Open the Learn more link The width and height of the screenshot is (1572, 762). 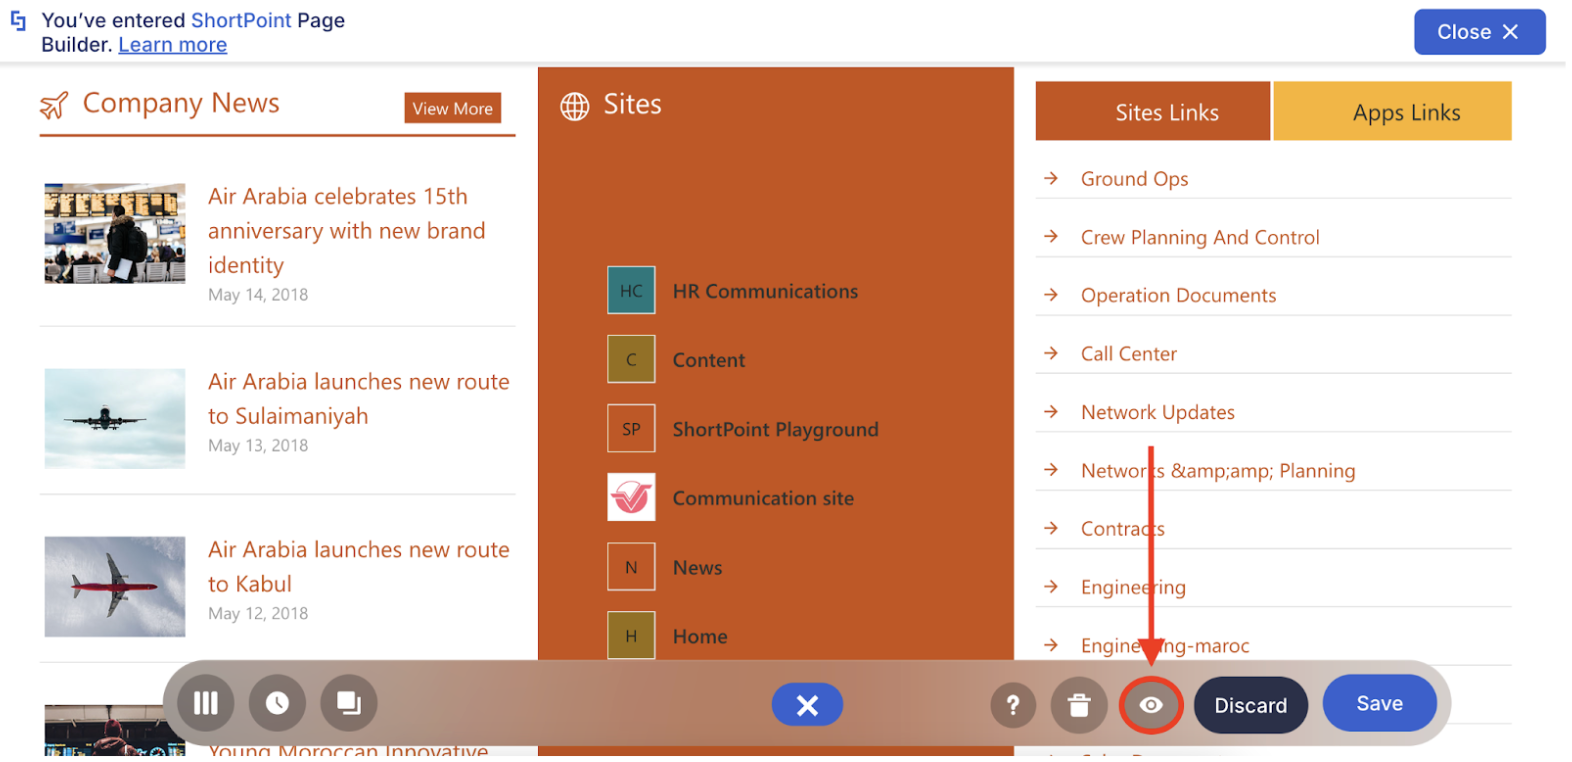point(173,45)
